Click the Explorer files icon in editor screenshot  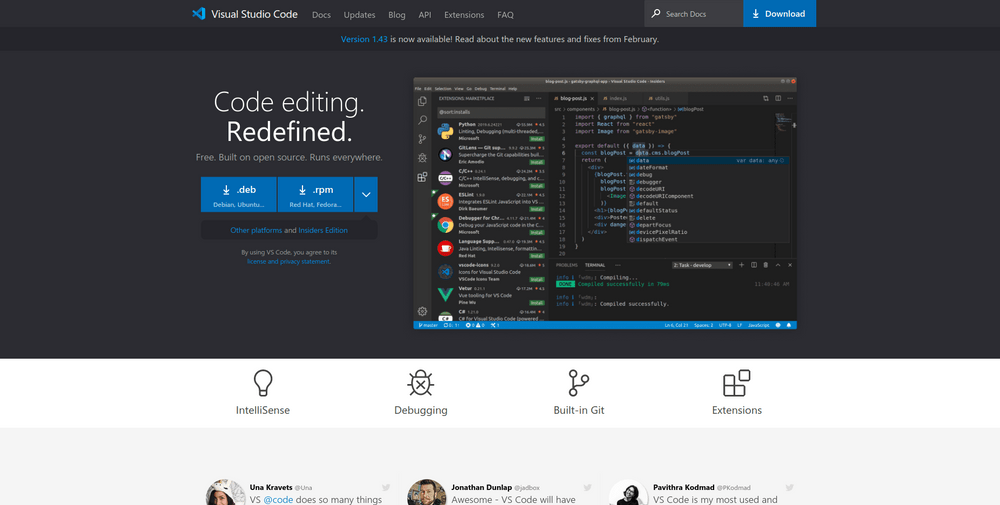coord(422,101)
